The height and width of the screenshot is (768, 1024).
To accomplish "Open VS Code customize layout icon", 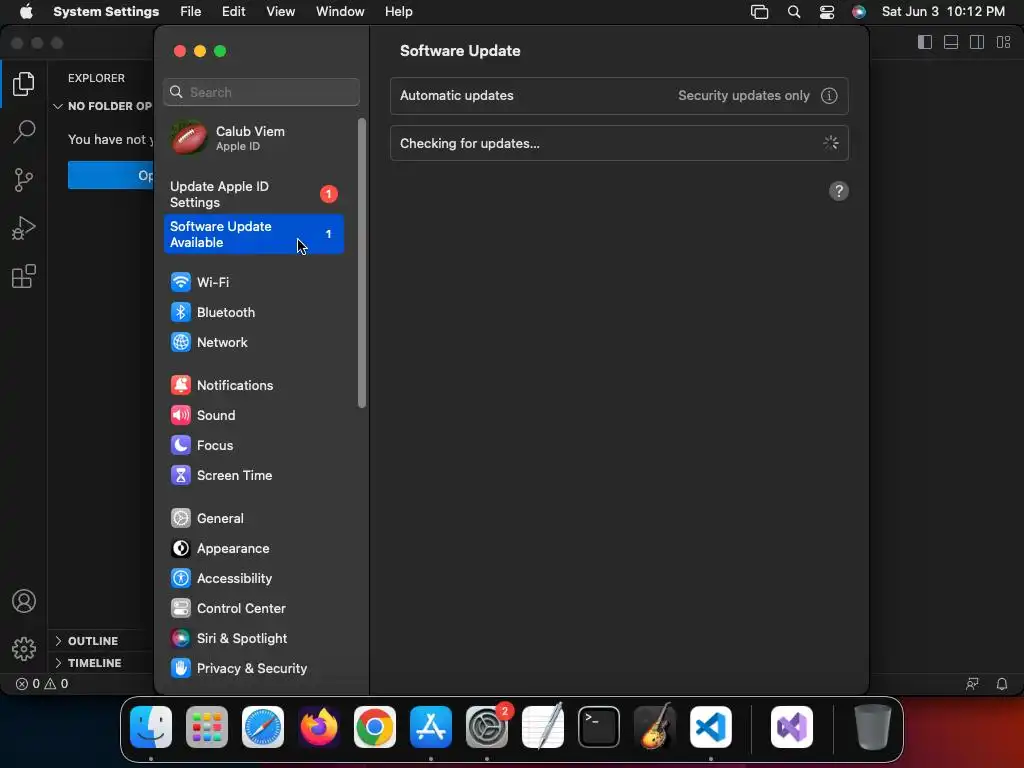I will [1003, 42].
